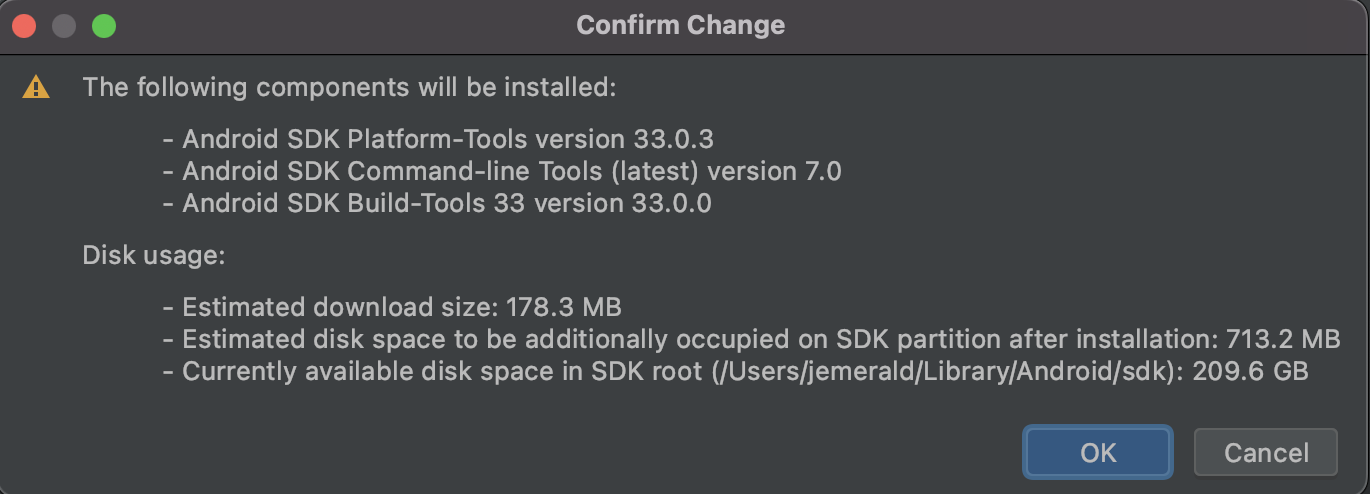This screenshot has width=1370, height=494.
Task: Click the 713.2 MB disk space value
Action: point(1283,339)
